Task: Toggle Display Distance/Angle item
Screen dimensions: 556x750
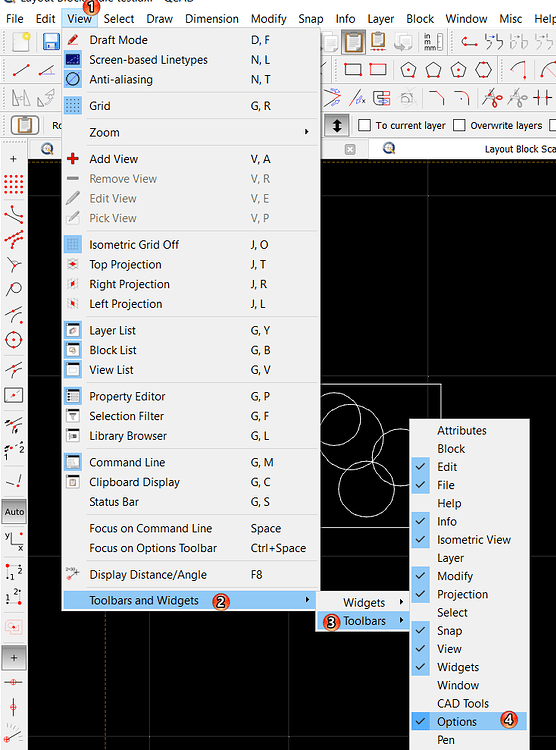Action: point(191,574)
